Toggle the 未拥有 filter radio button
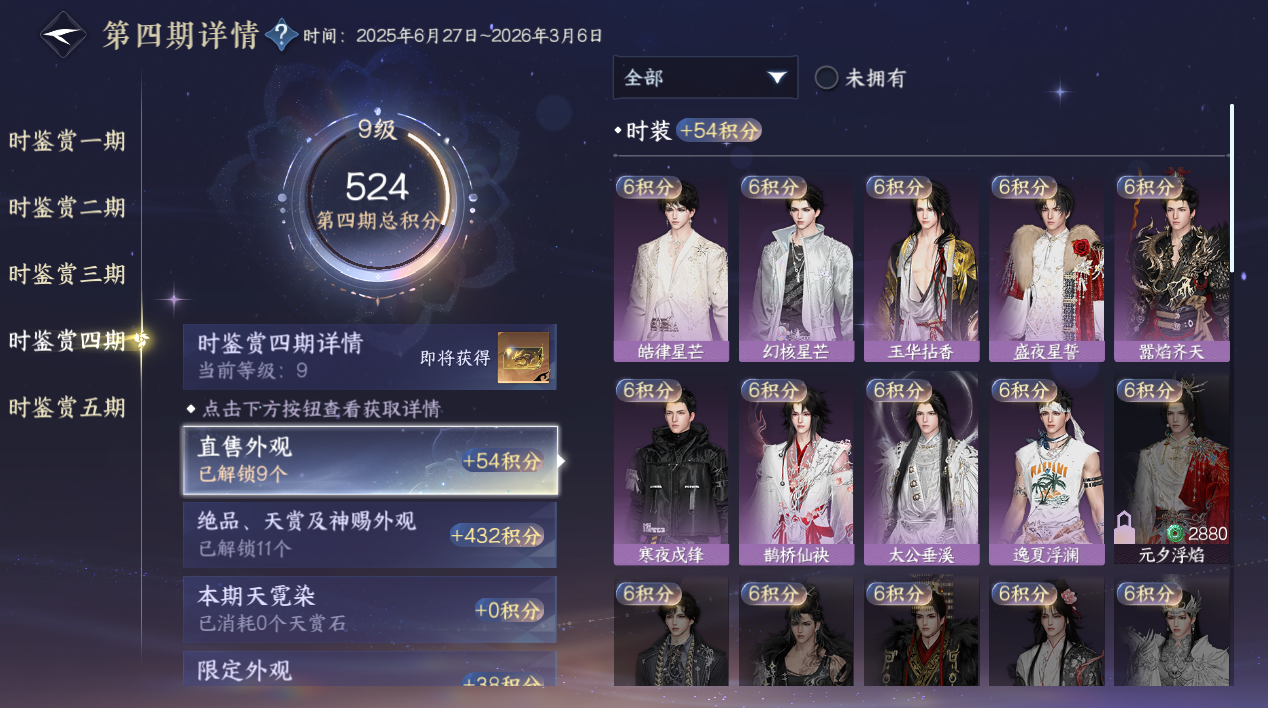 pos(826,78)
